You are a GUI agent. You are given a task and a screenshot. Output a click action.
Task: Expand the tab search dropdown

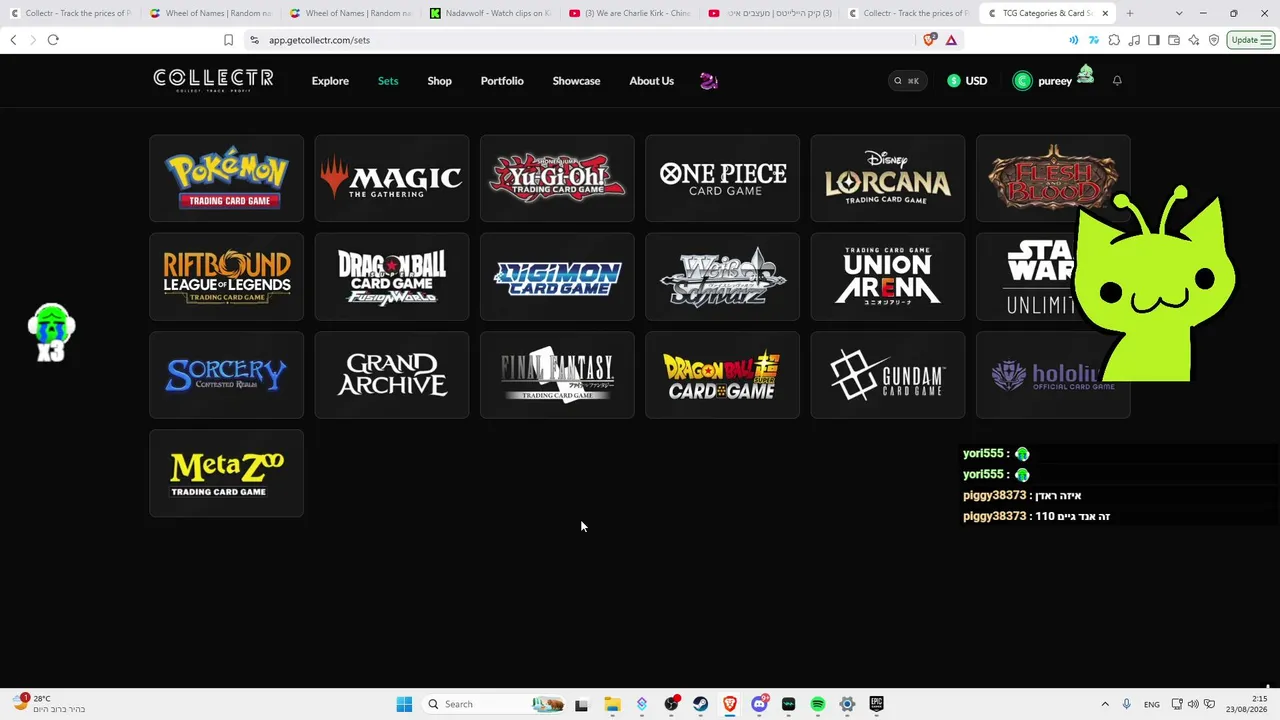coord(1179,13)
